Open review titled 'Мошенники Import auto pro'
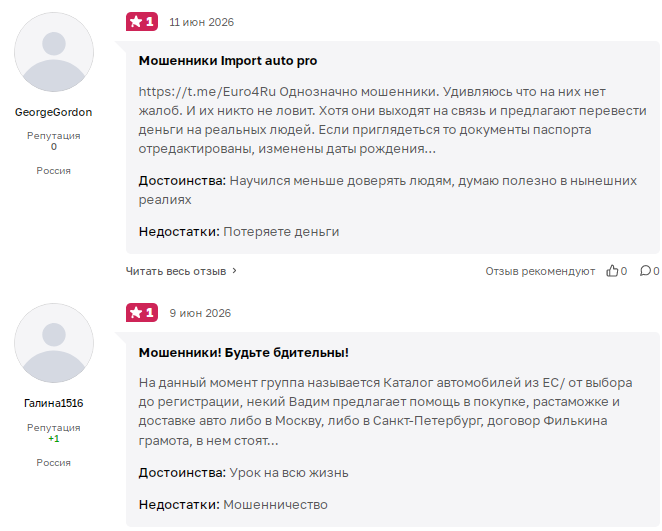The height and width of the screenshot is (531, 662). point(228,61)
